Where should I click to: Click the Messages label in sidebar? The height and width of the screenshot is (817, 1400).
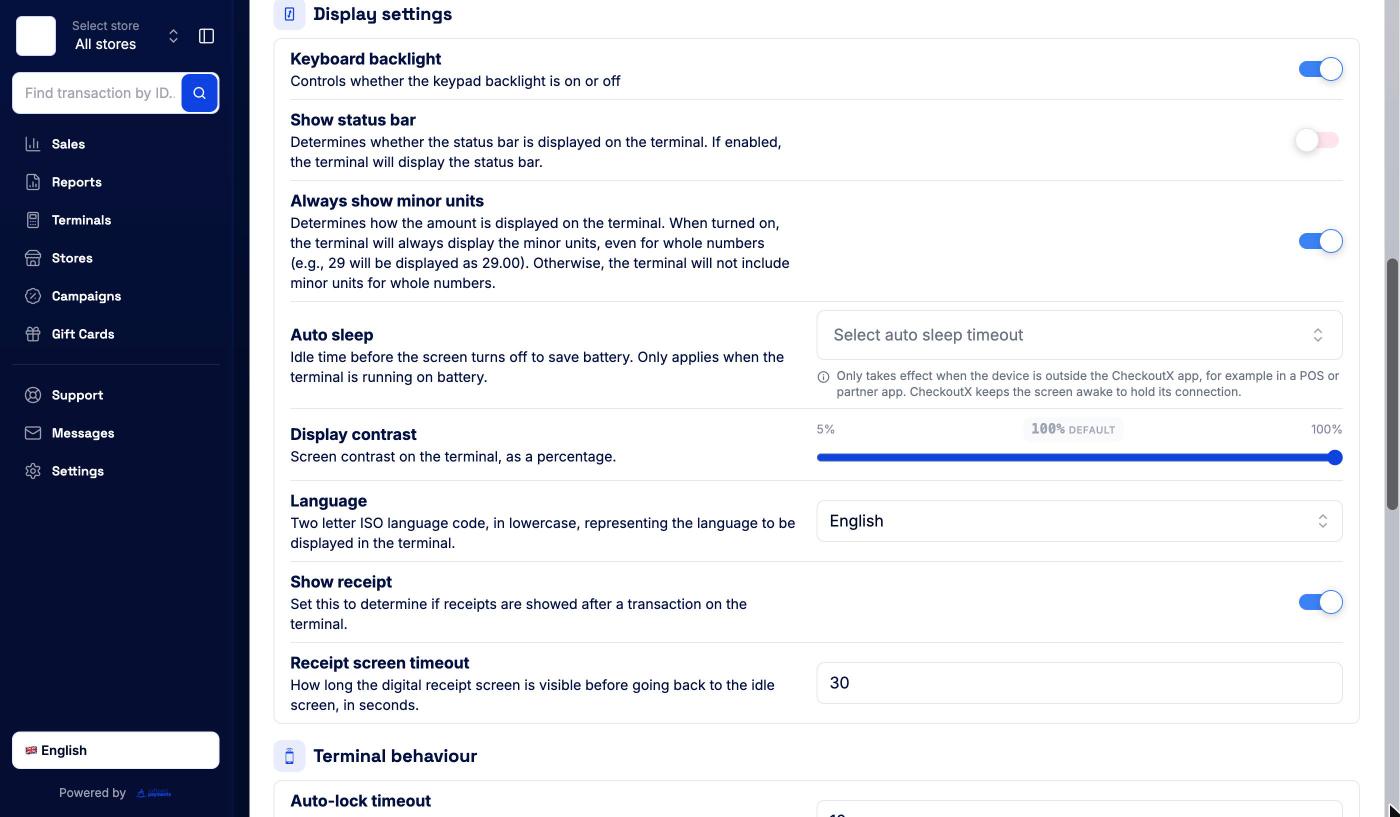click(83, 433)
